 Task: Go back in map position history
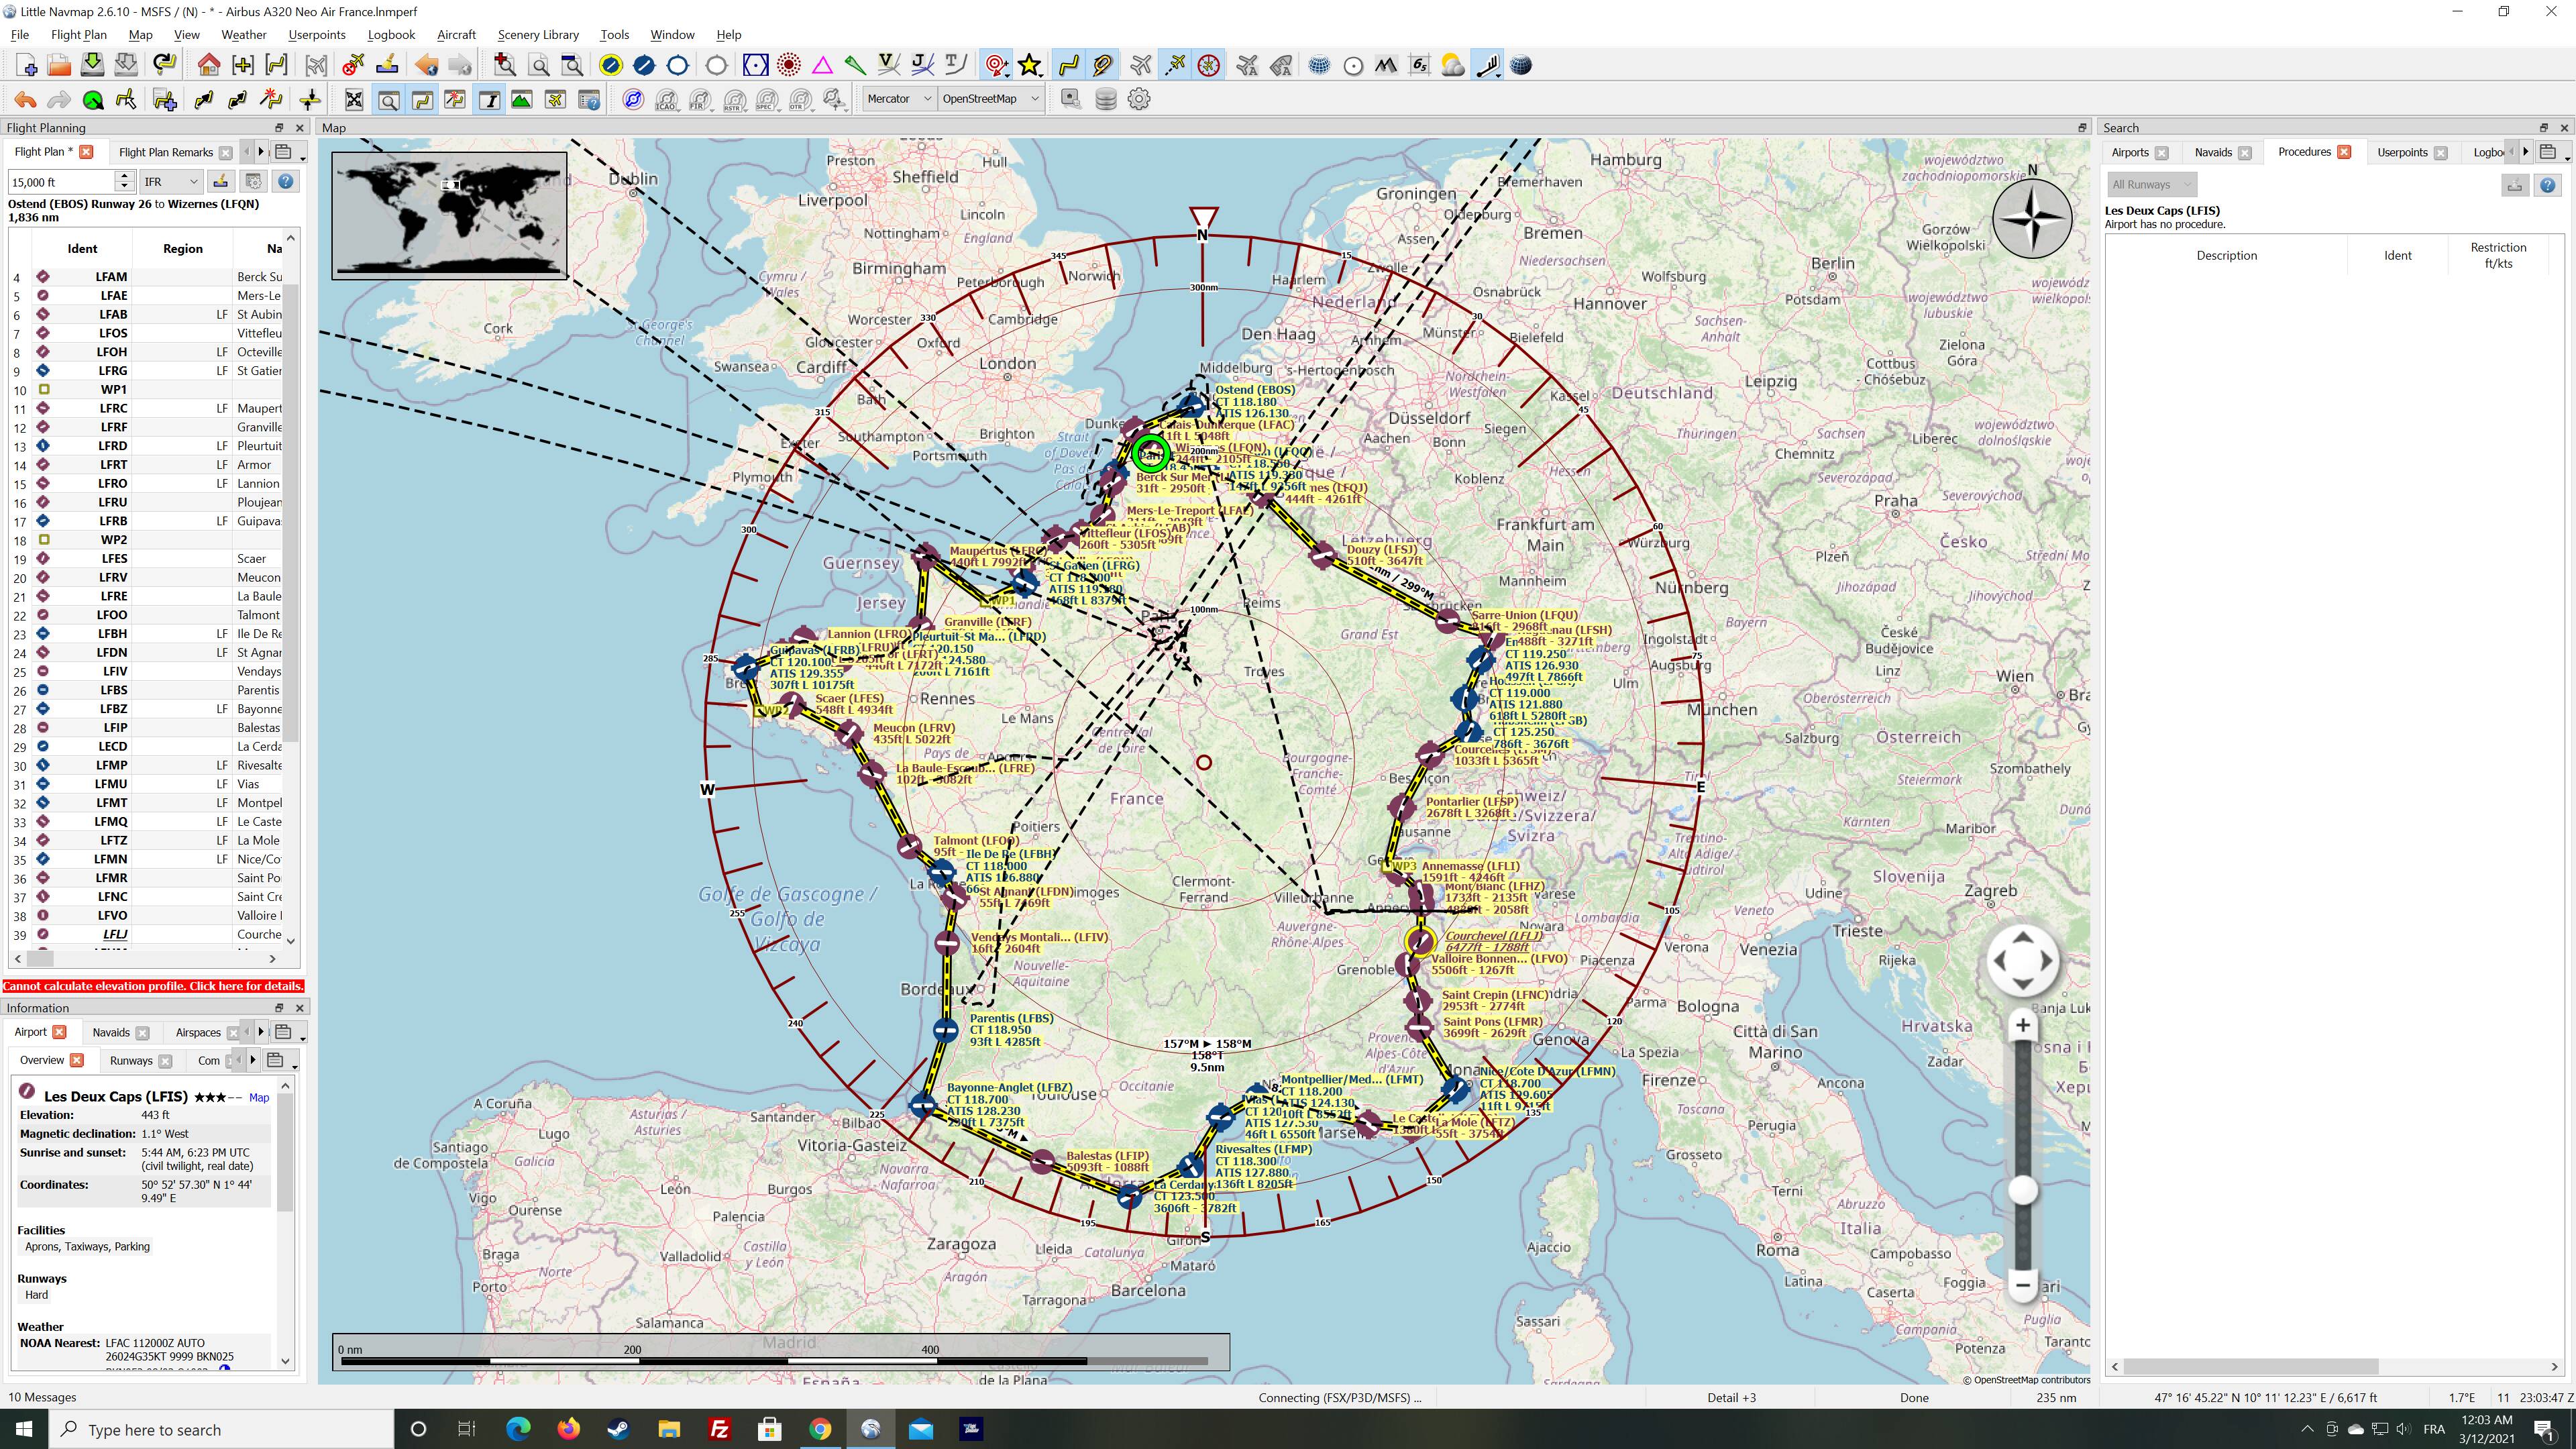[427, 66]
